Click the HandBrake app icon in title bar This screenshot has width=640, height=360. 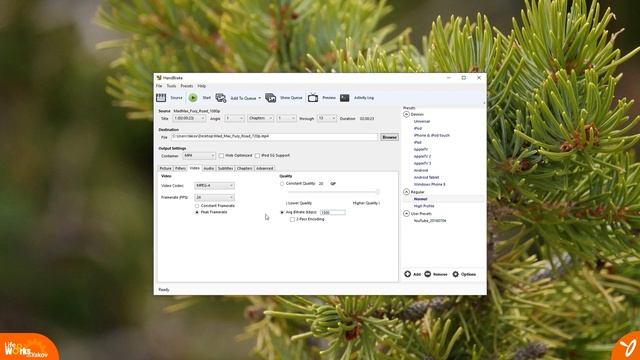pos(159,78)
